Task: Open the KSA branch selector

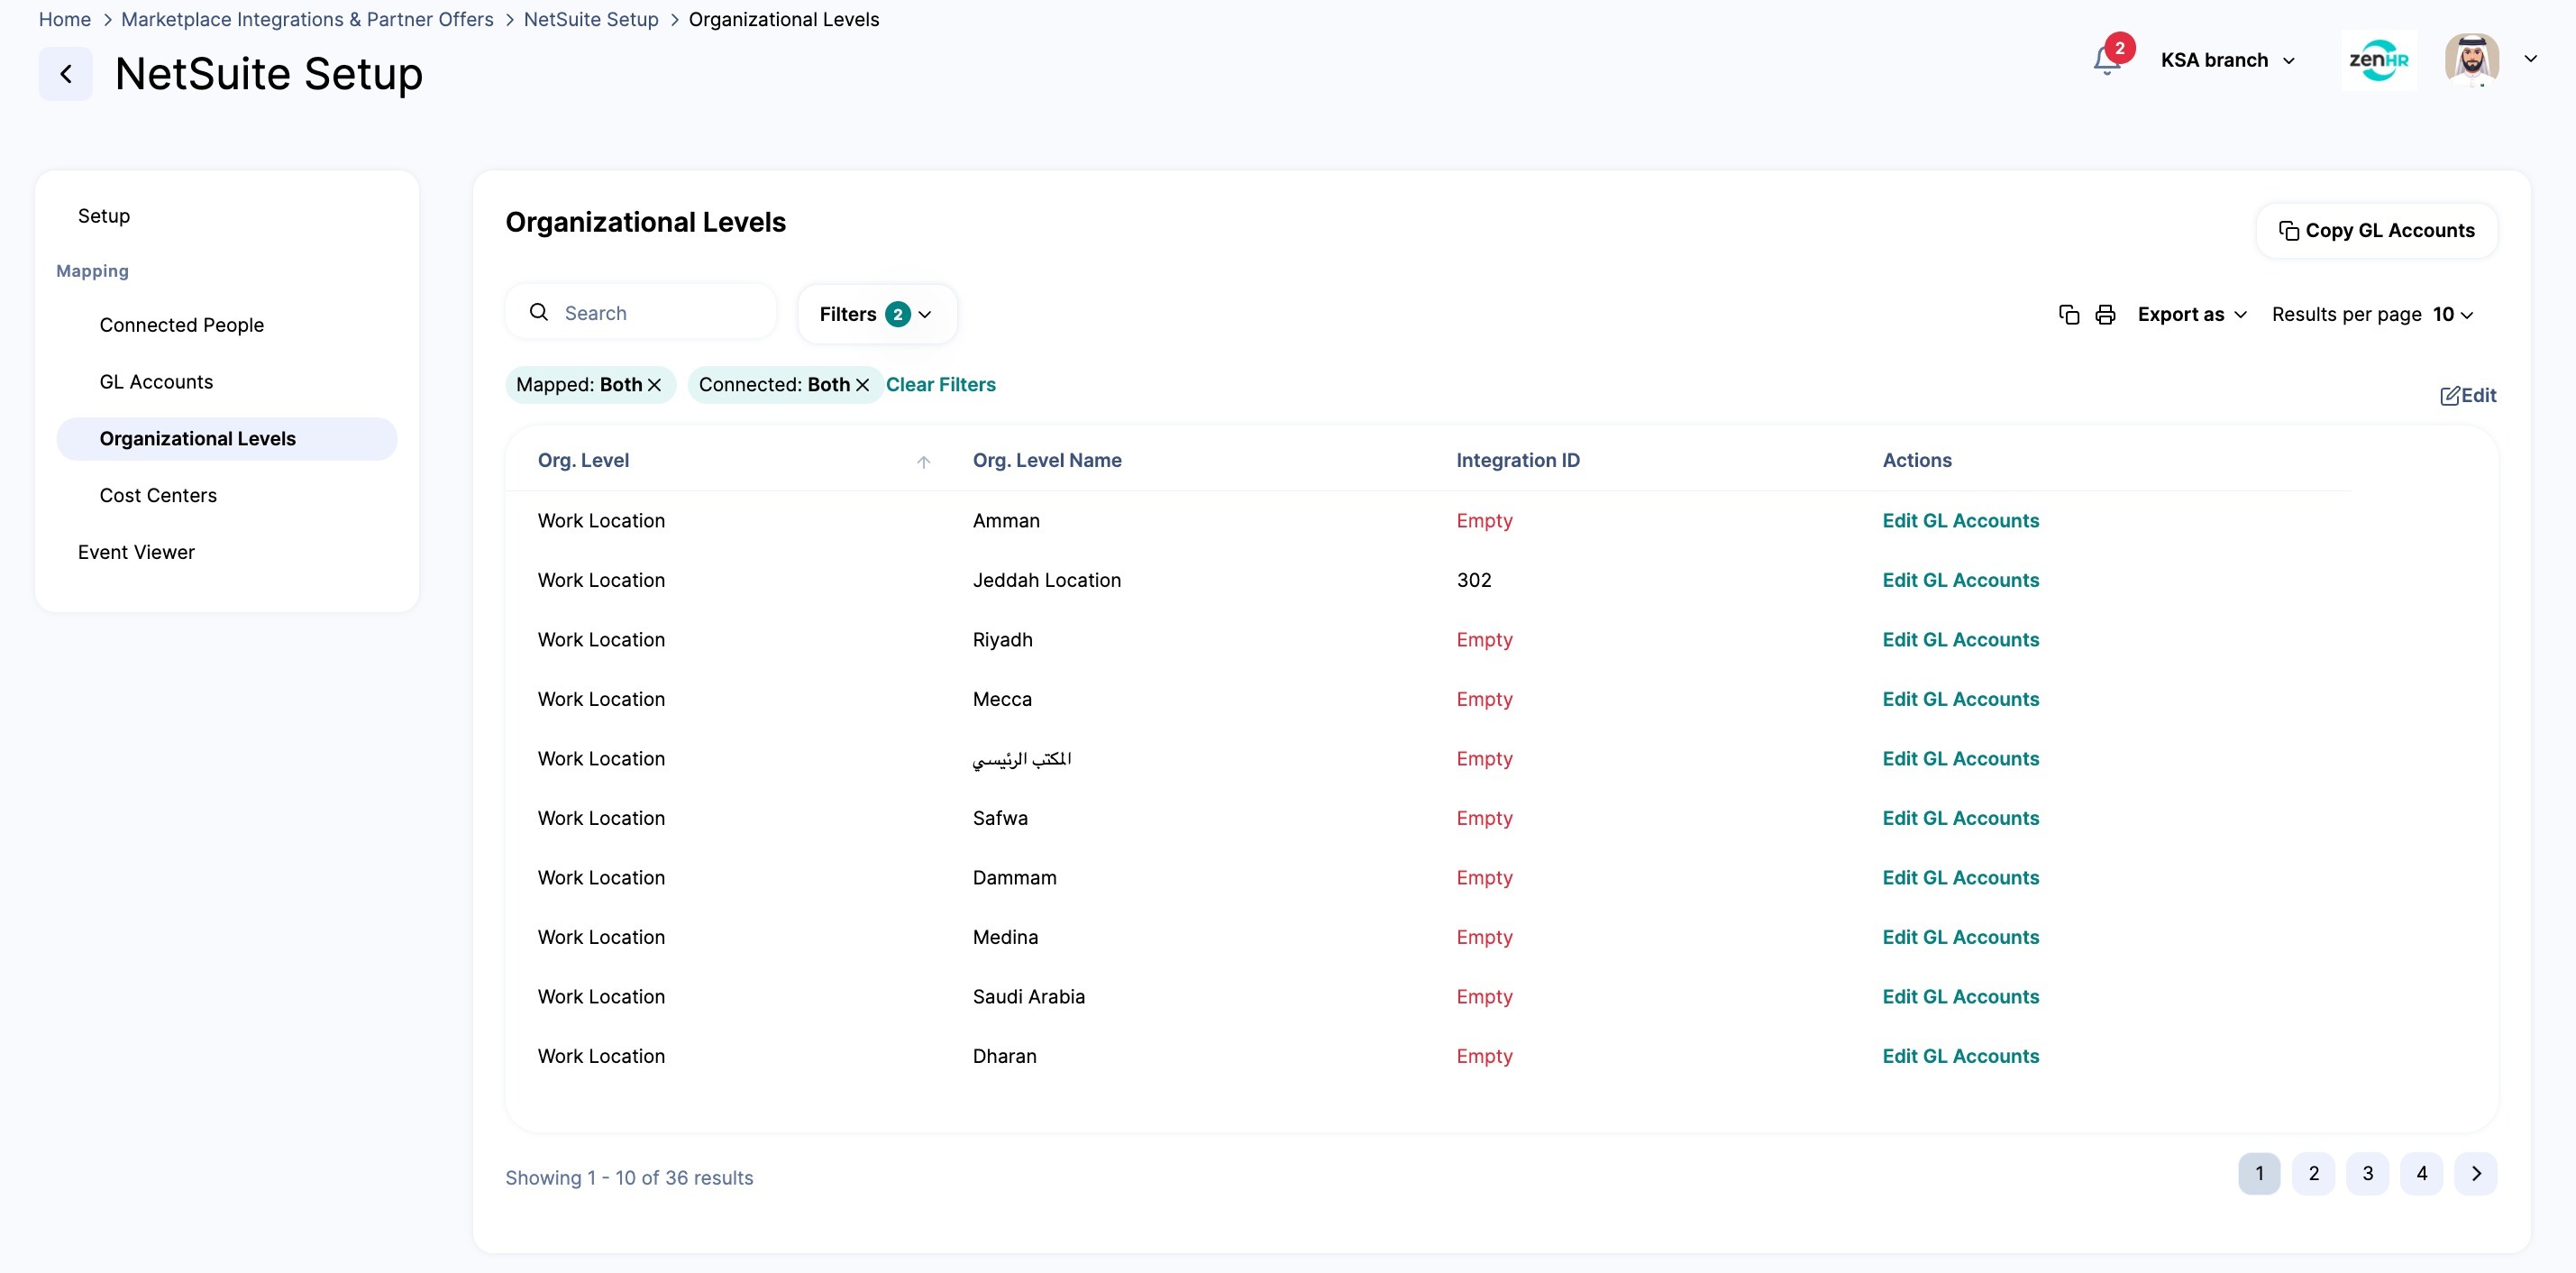Action: click(x=2228, y=60)
